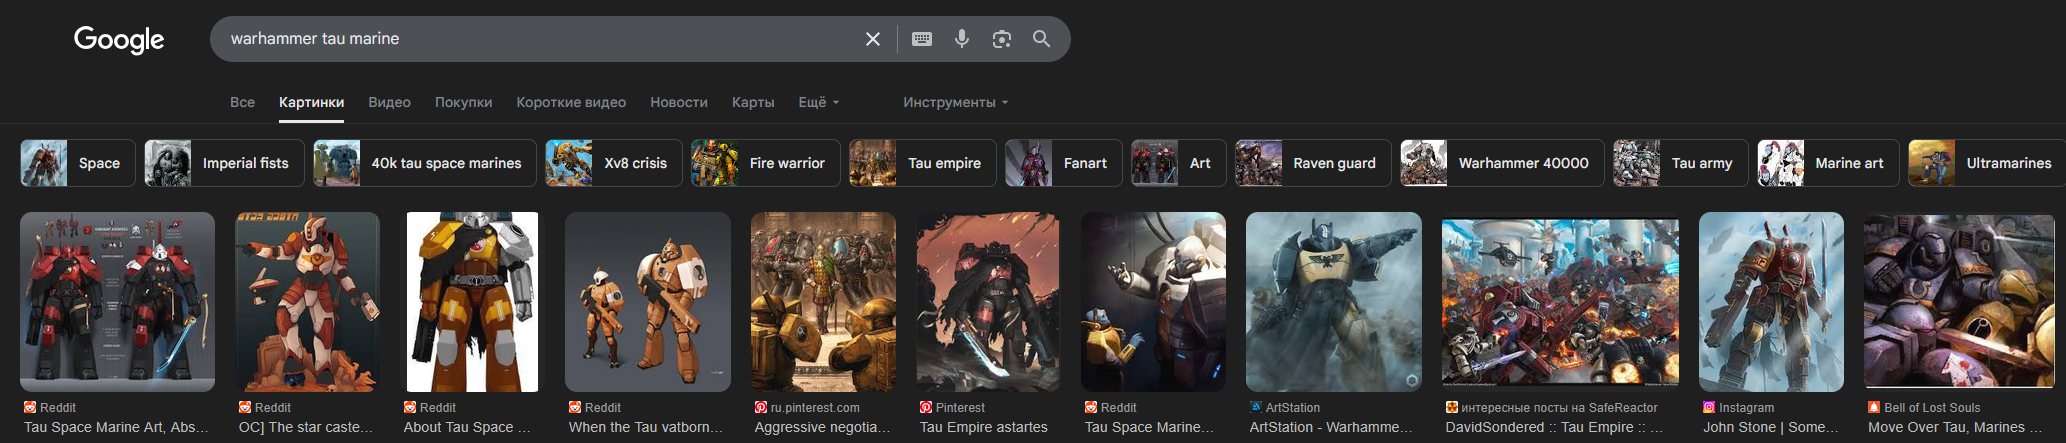Open the Instagram John Stone image result
The image size is (2066, 443).
click(1770, 301)
